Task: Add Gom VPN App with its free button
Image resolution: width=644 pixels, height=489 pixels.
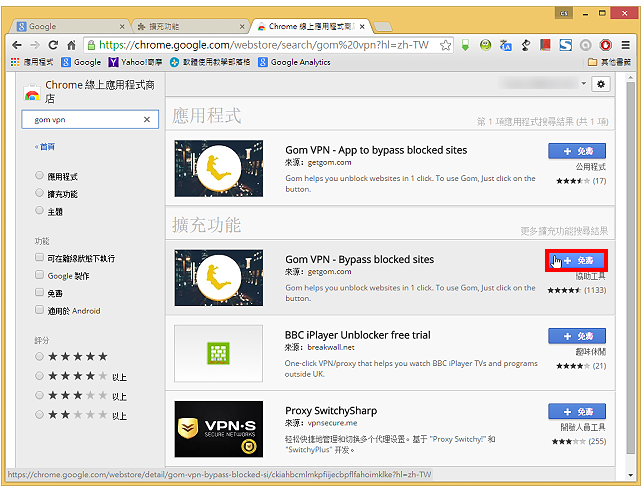Action: click(x=577, y=151)
